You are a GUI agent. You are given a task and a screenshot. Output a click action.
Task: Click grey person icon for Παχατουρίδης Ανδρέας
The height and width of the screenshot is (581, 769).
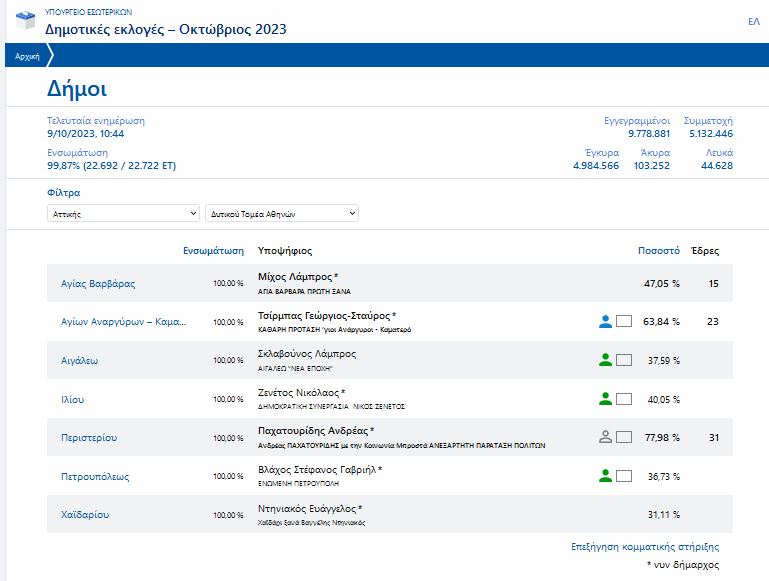coord(605,437)
